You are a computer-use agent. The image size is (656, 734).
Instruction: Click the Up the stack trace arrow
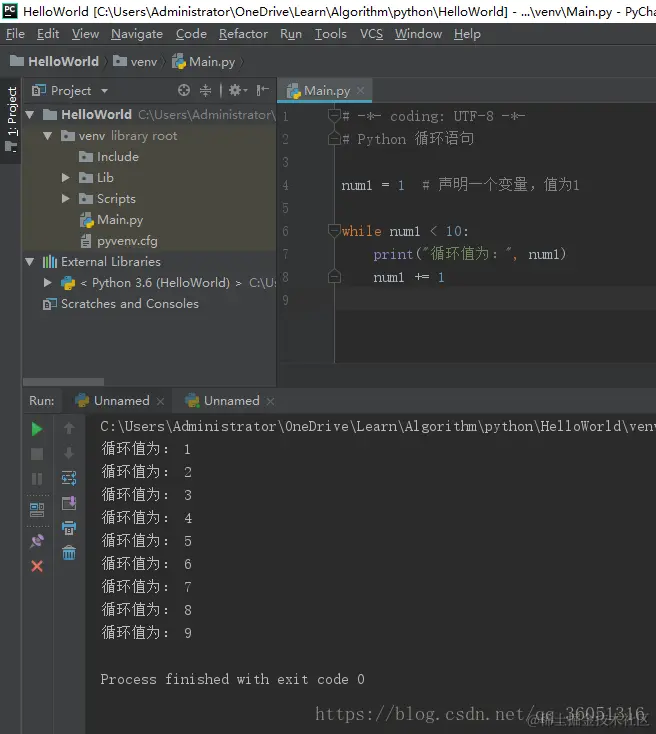(x=69, y=428)
